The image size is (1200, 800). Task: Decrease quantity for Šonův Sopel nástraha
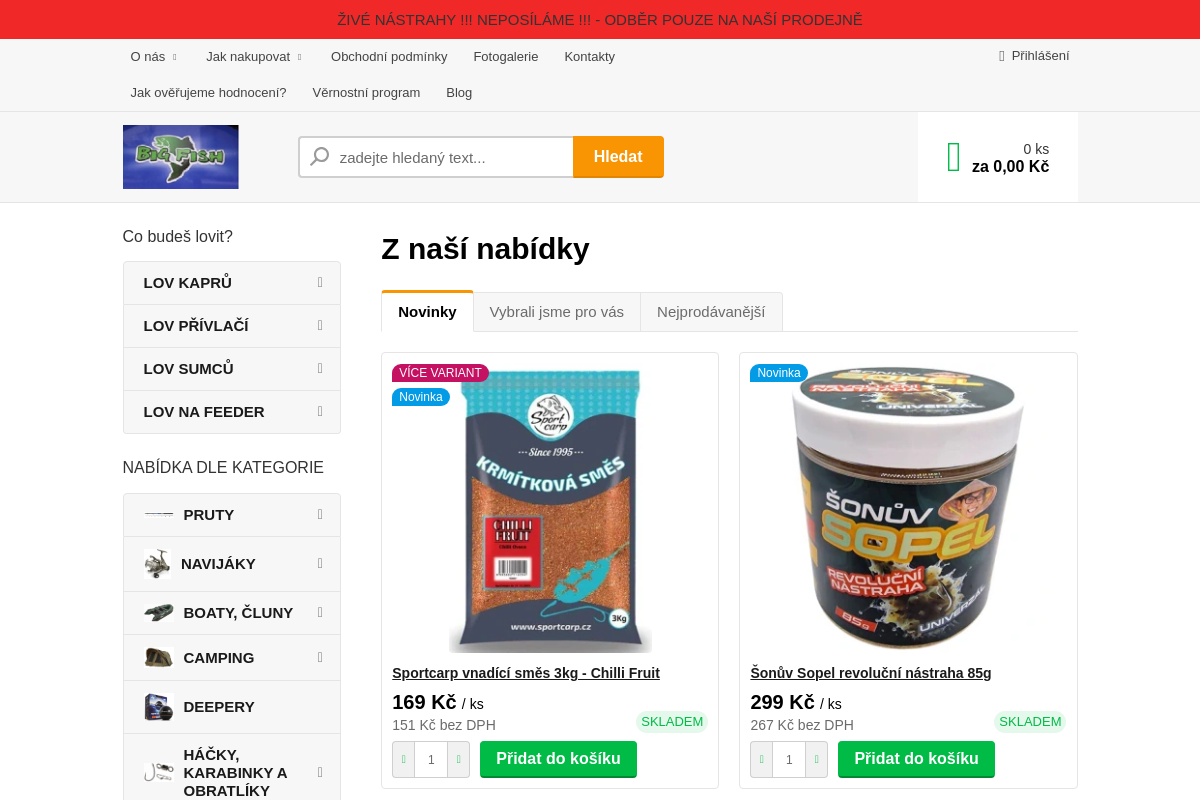761,759
